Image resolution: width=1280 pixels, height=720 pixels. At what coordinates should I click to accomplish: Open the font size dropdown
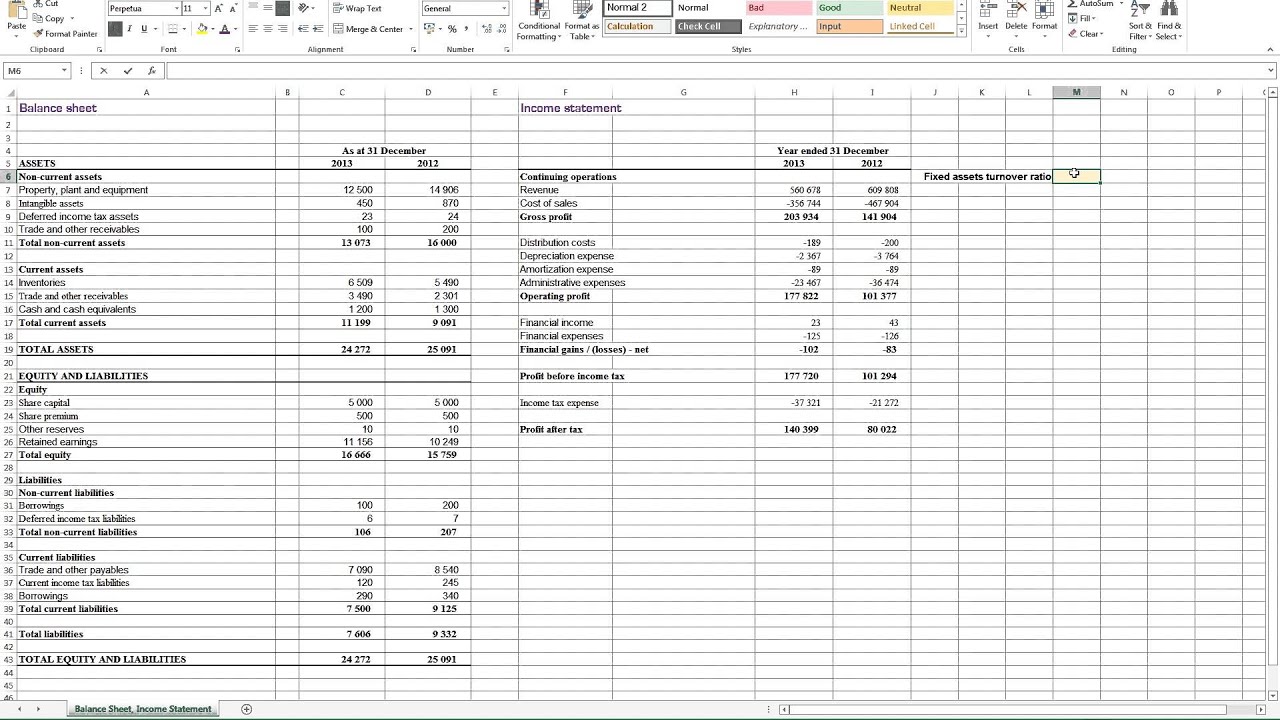(x=204, y=8)
